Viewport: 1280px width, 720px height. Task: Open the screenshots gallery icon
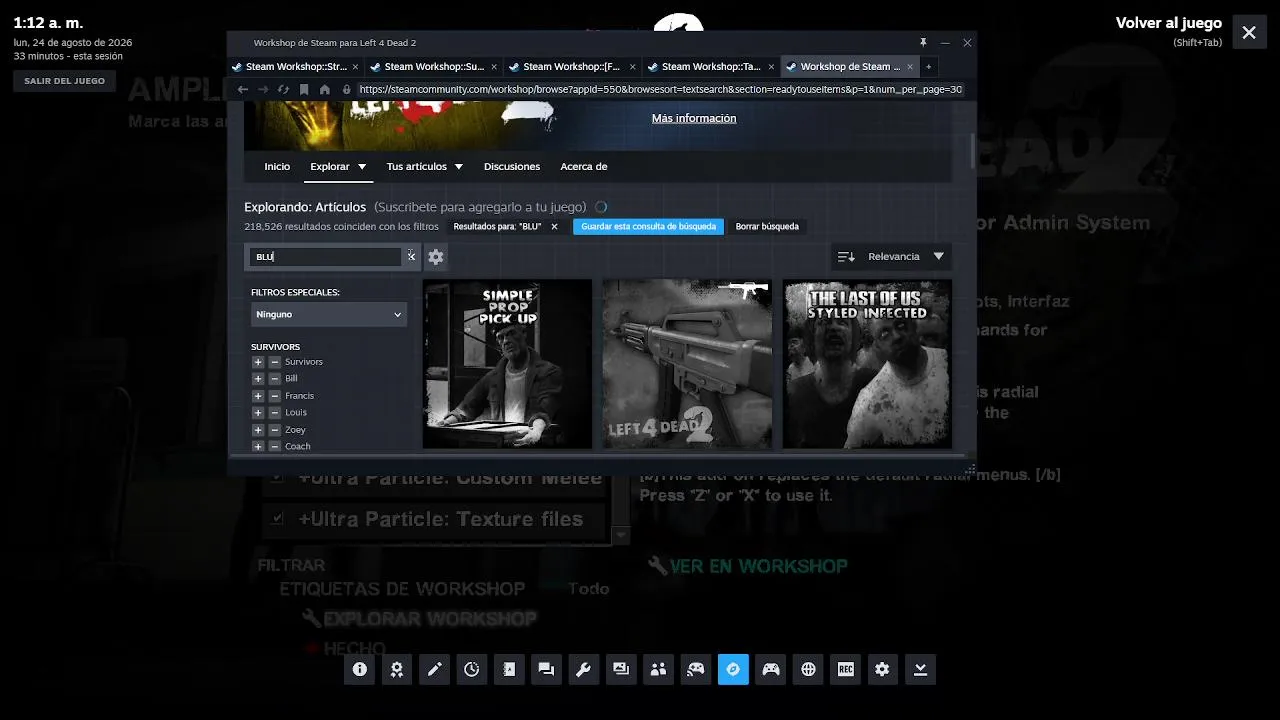[x=621, y=669]
